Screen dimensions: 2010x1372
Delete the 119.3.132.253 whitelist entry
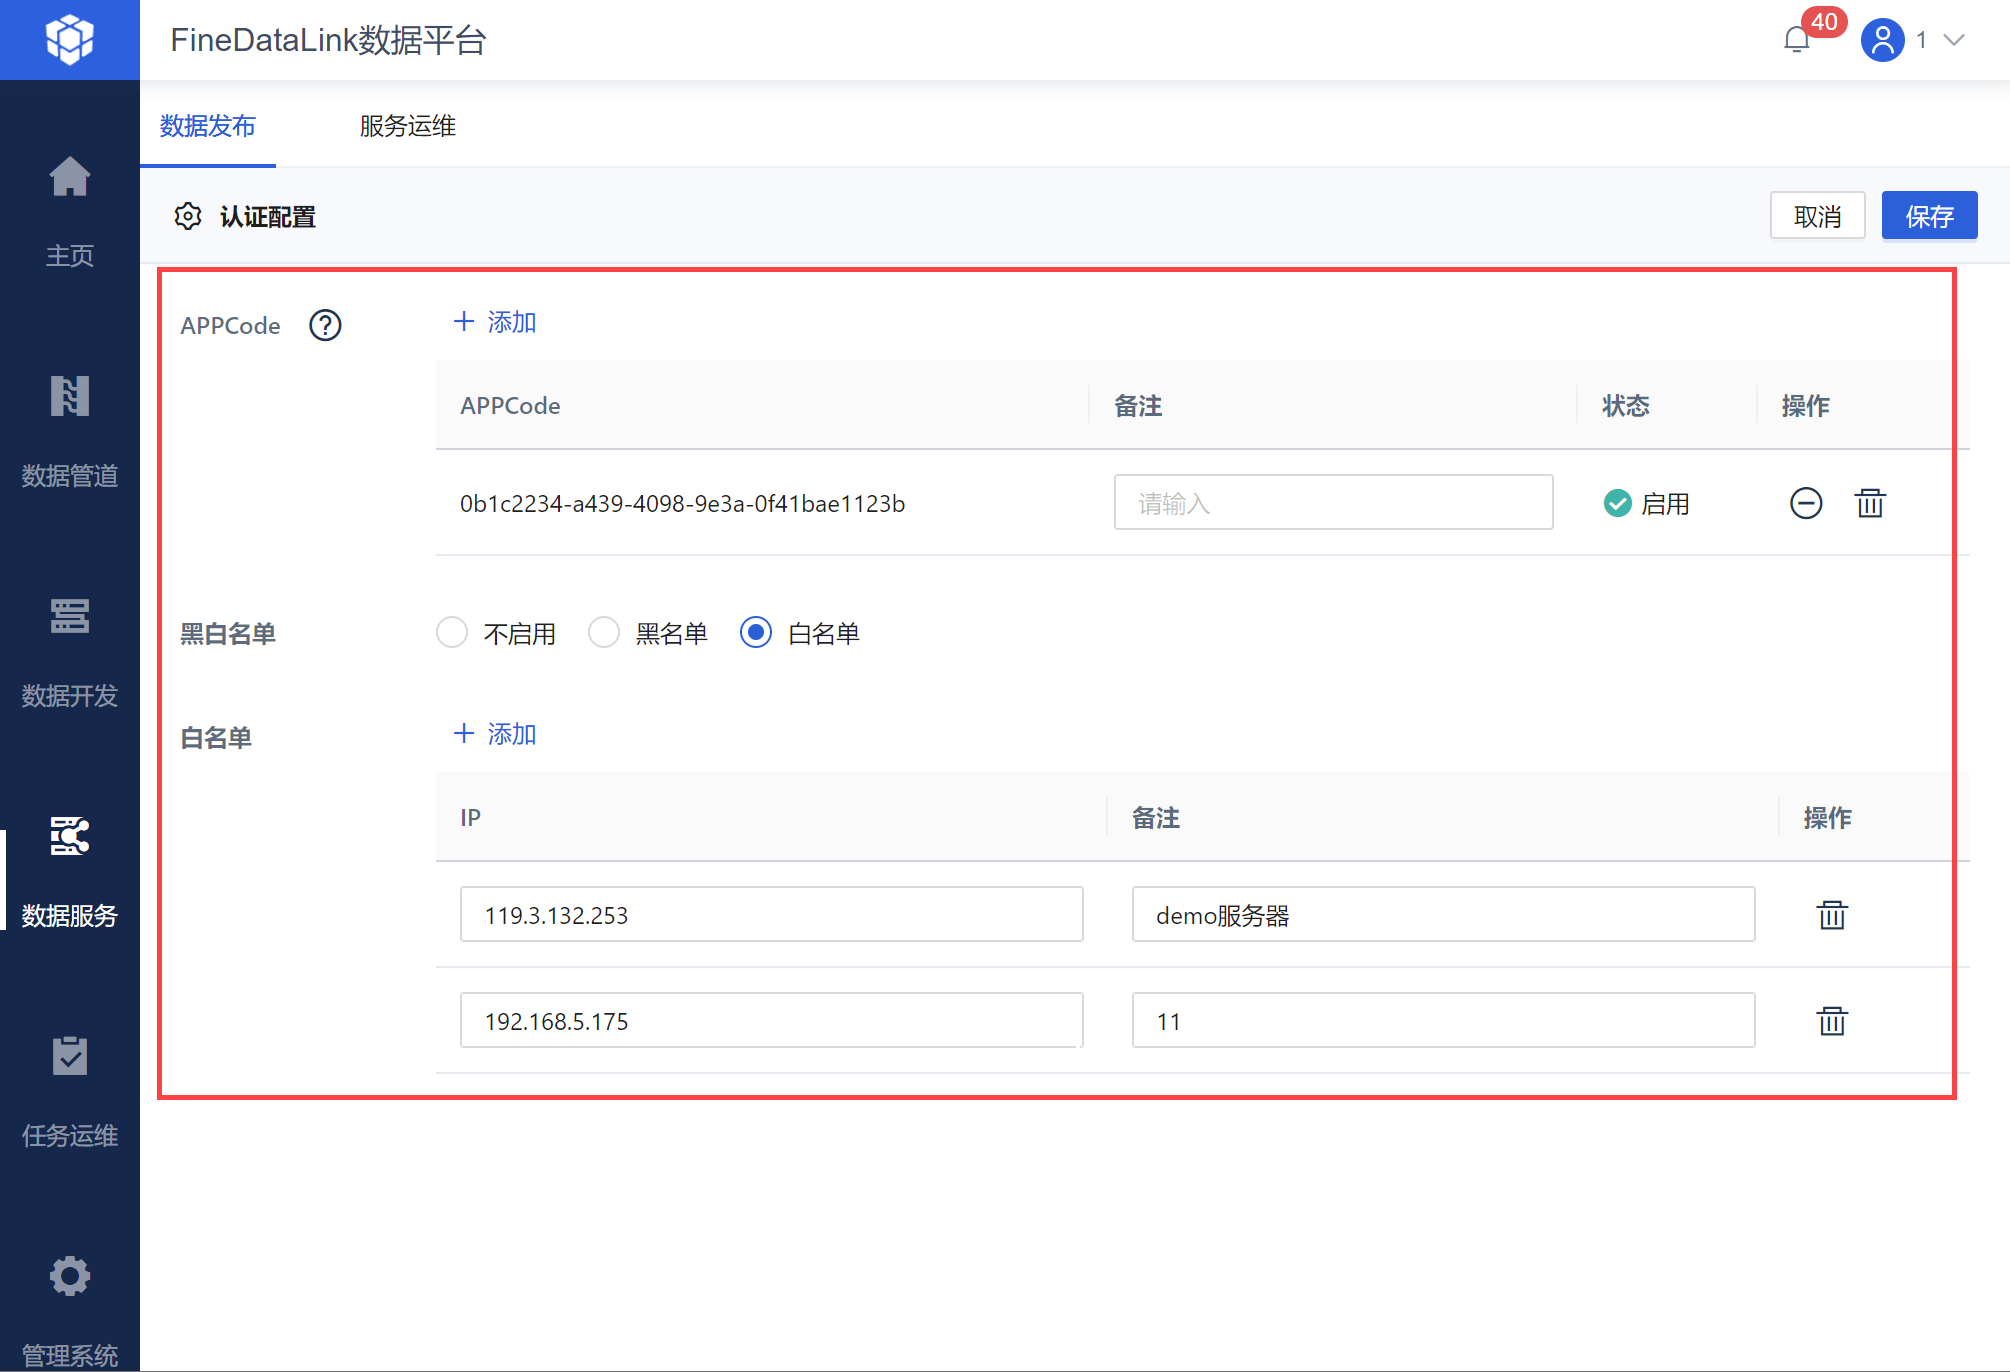click(x=1831, y=915)
